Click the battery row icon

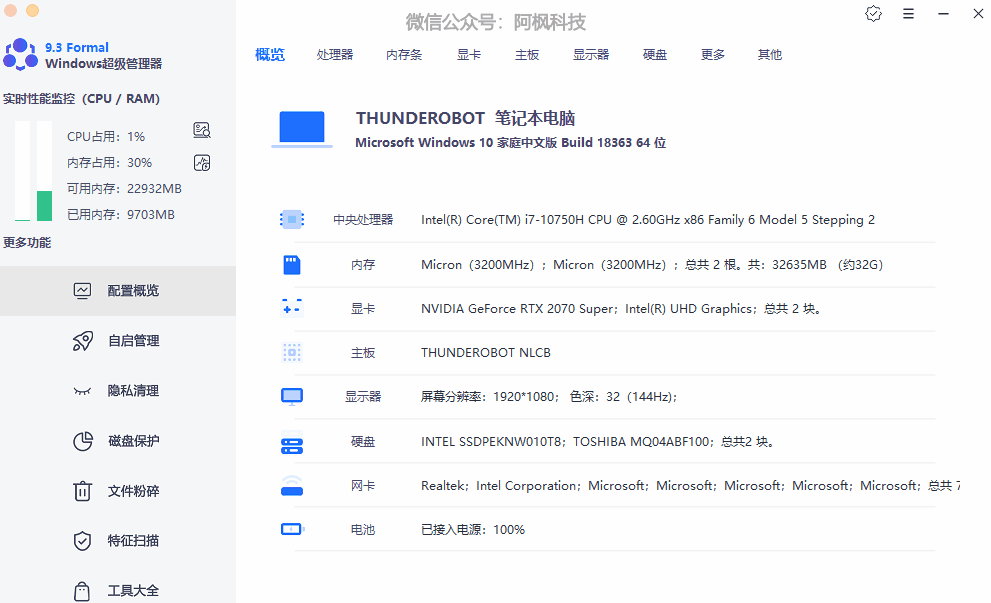(291, 529)
